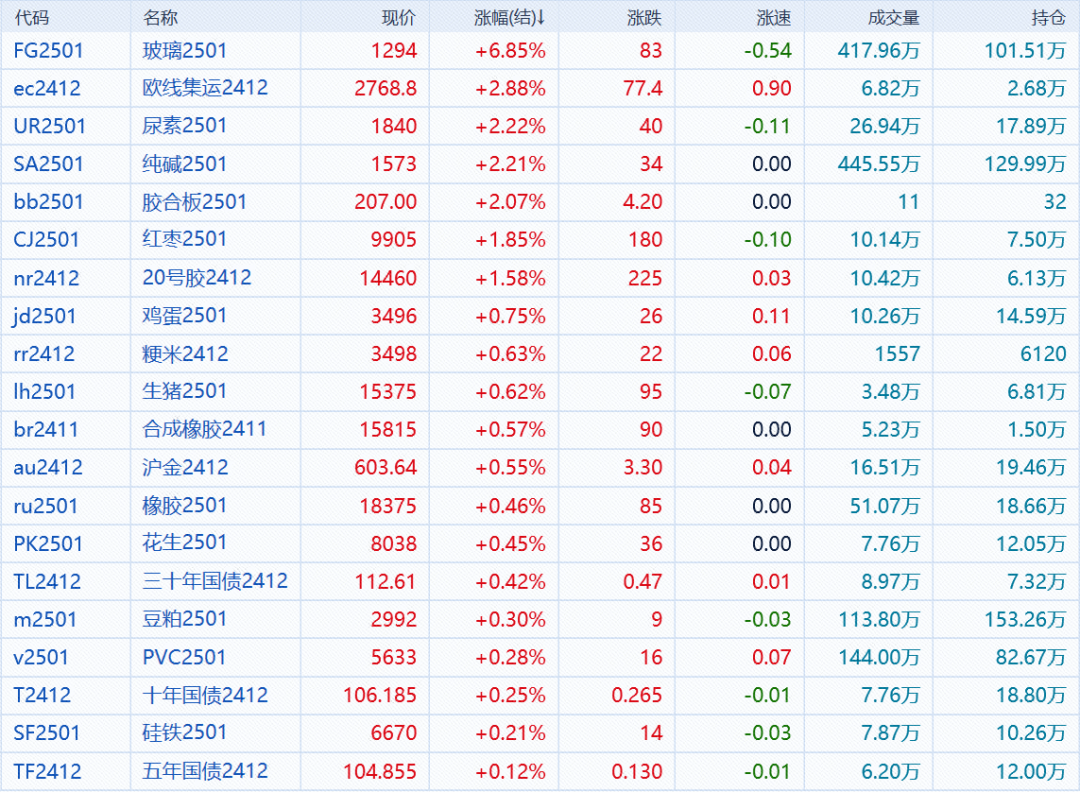The height and width of the screenshot is (792, 1080).
Task: Select 硅铁2501 name link
Action: pyautogui.click(x=185, y=733)
